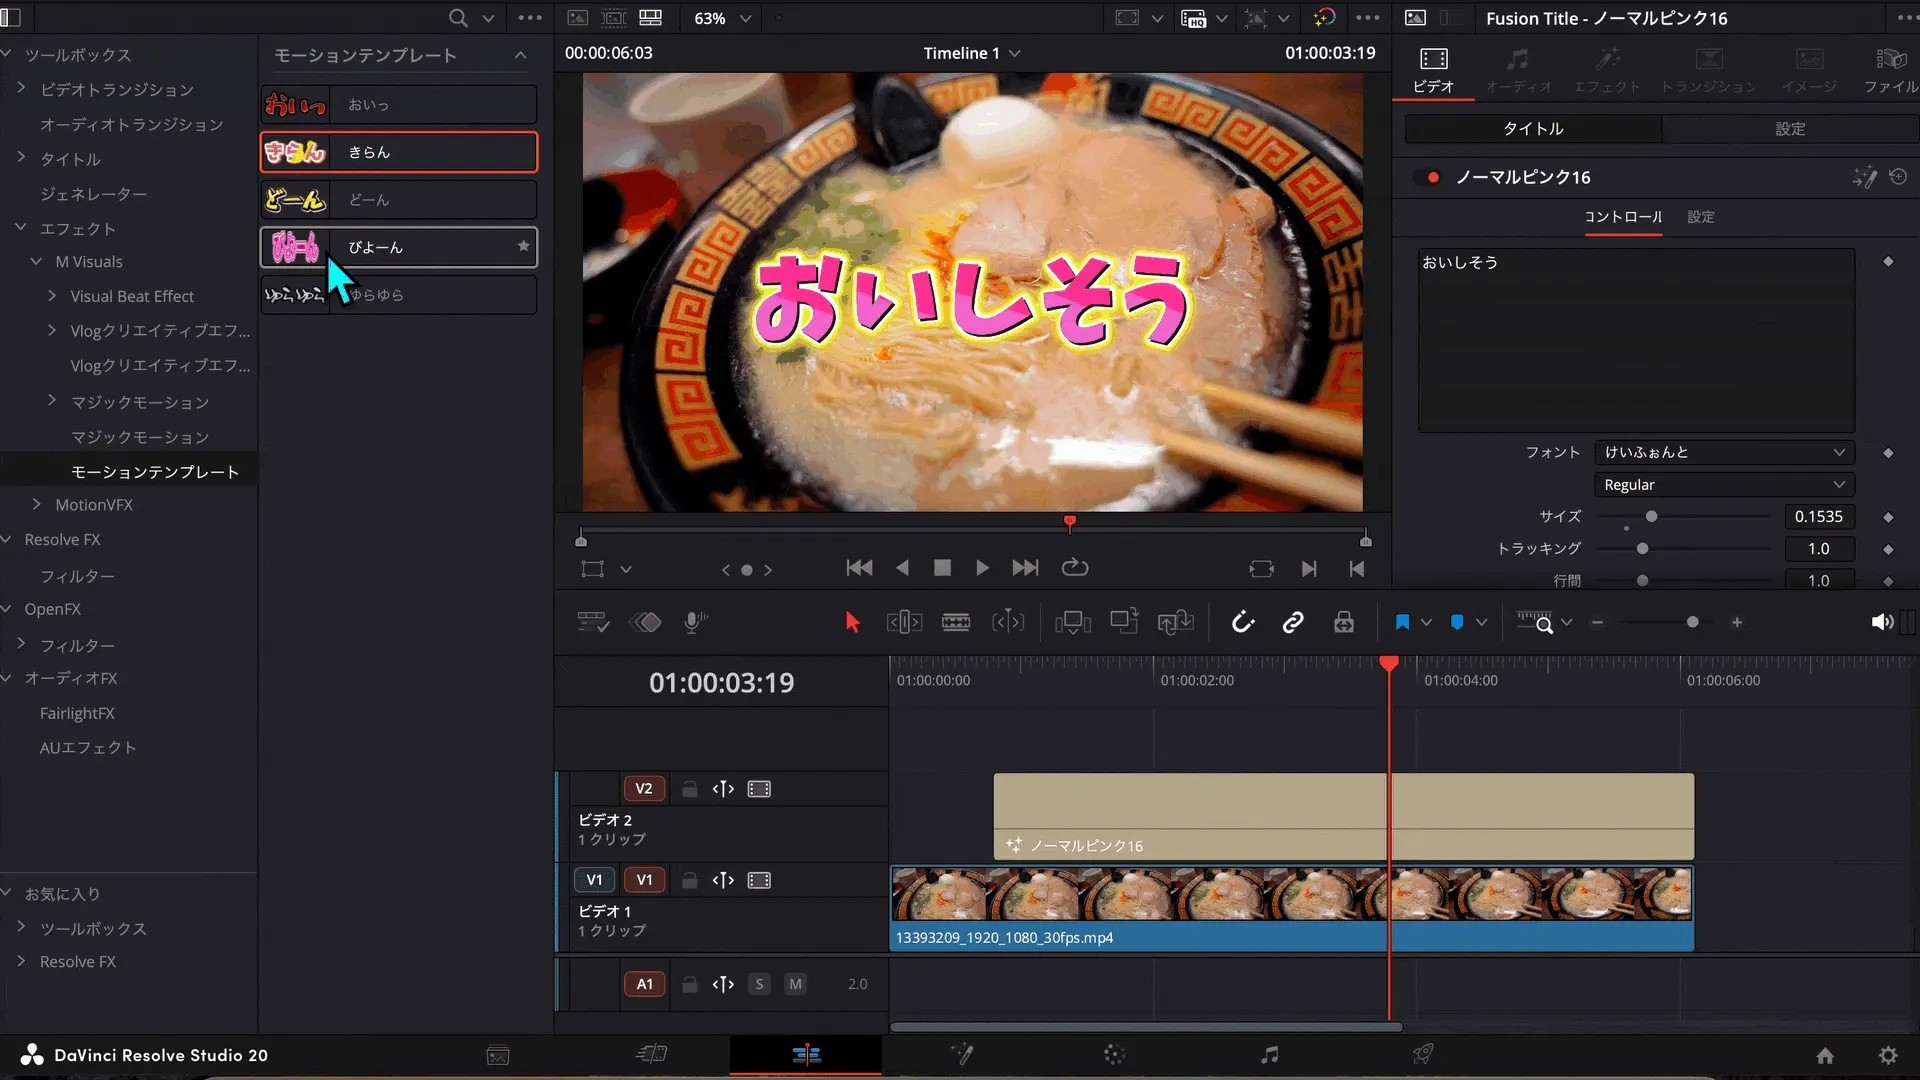Adjust the サイズ slider handle

(x=1650, y=517)
